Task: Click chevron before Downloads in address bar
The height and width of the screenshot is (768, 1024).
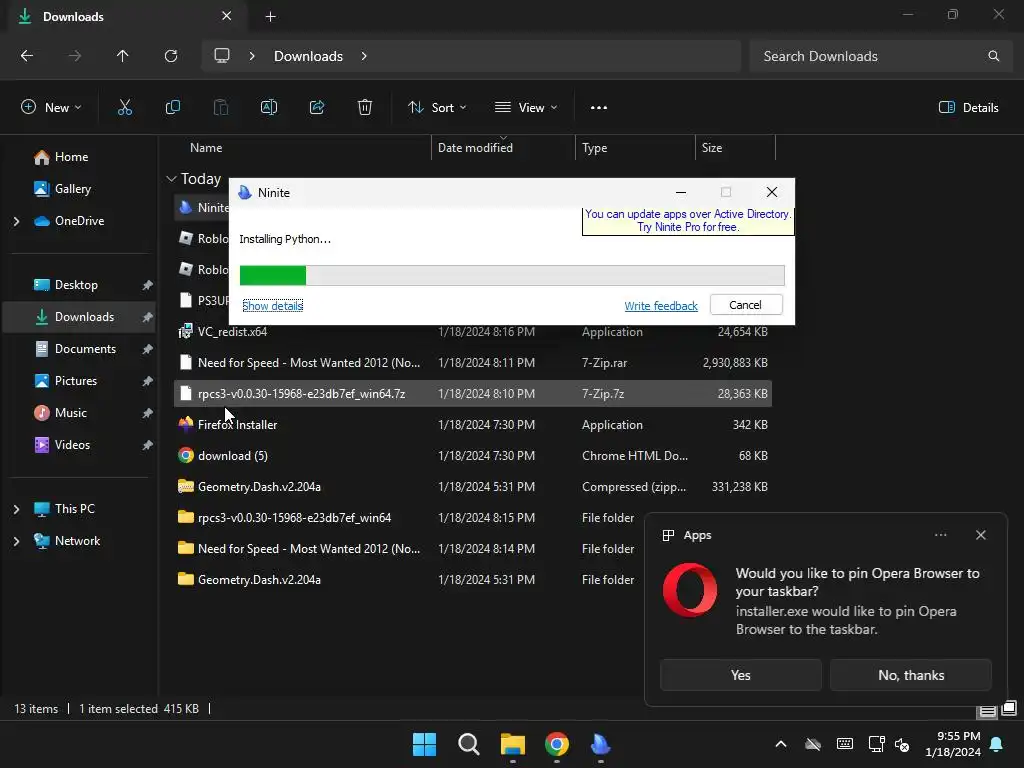Action: tap(252, 56)
